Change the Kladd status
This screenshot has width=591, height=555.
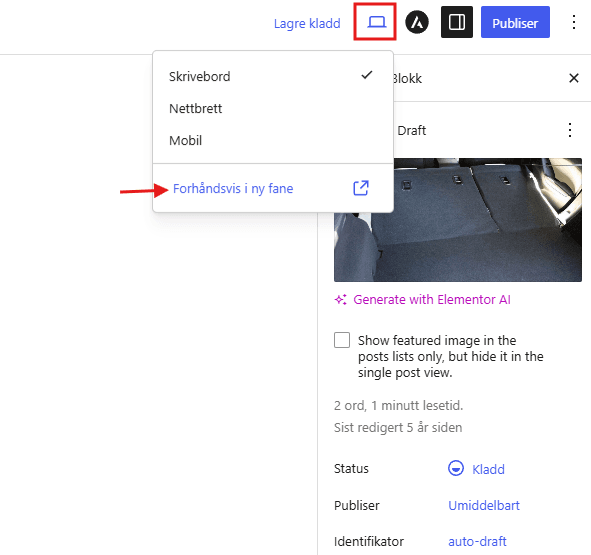coord(488,469)
